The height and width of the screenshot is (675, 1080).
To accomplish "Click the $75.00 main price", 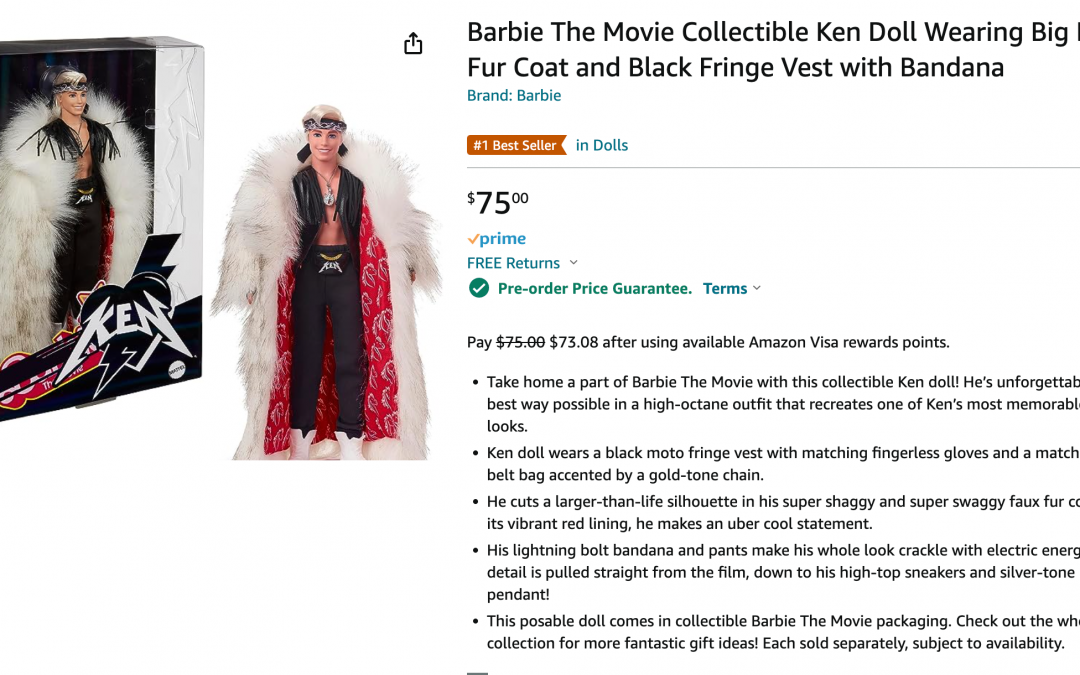I will (x=498, y=202).
